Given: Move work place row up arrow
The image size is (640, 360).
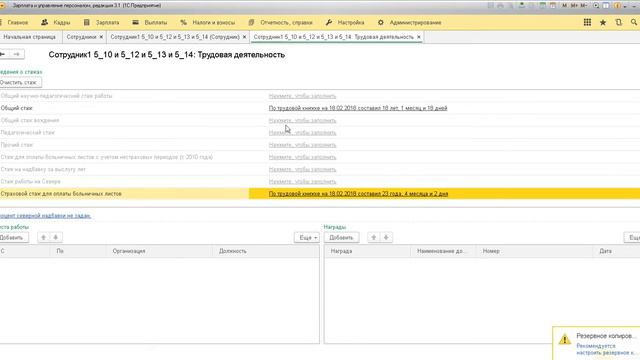Looking at the screenshot, I should [x=44, y=237].
